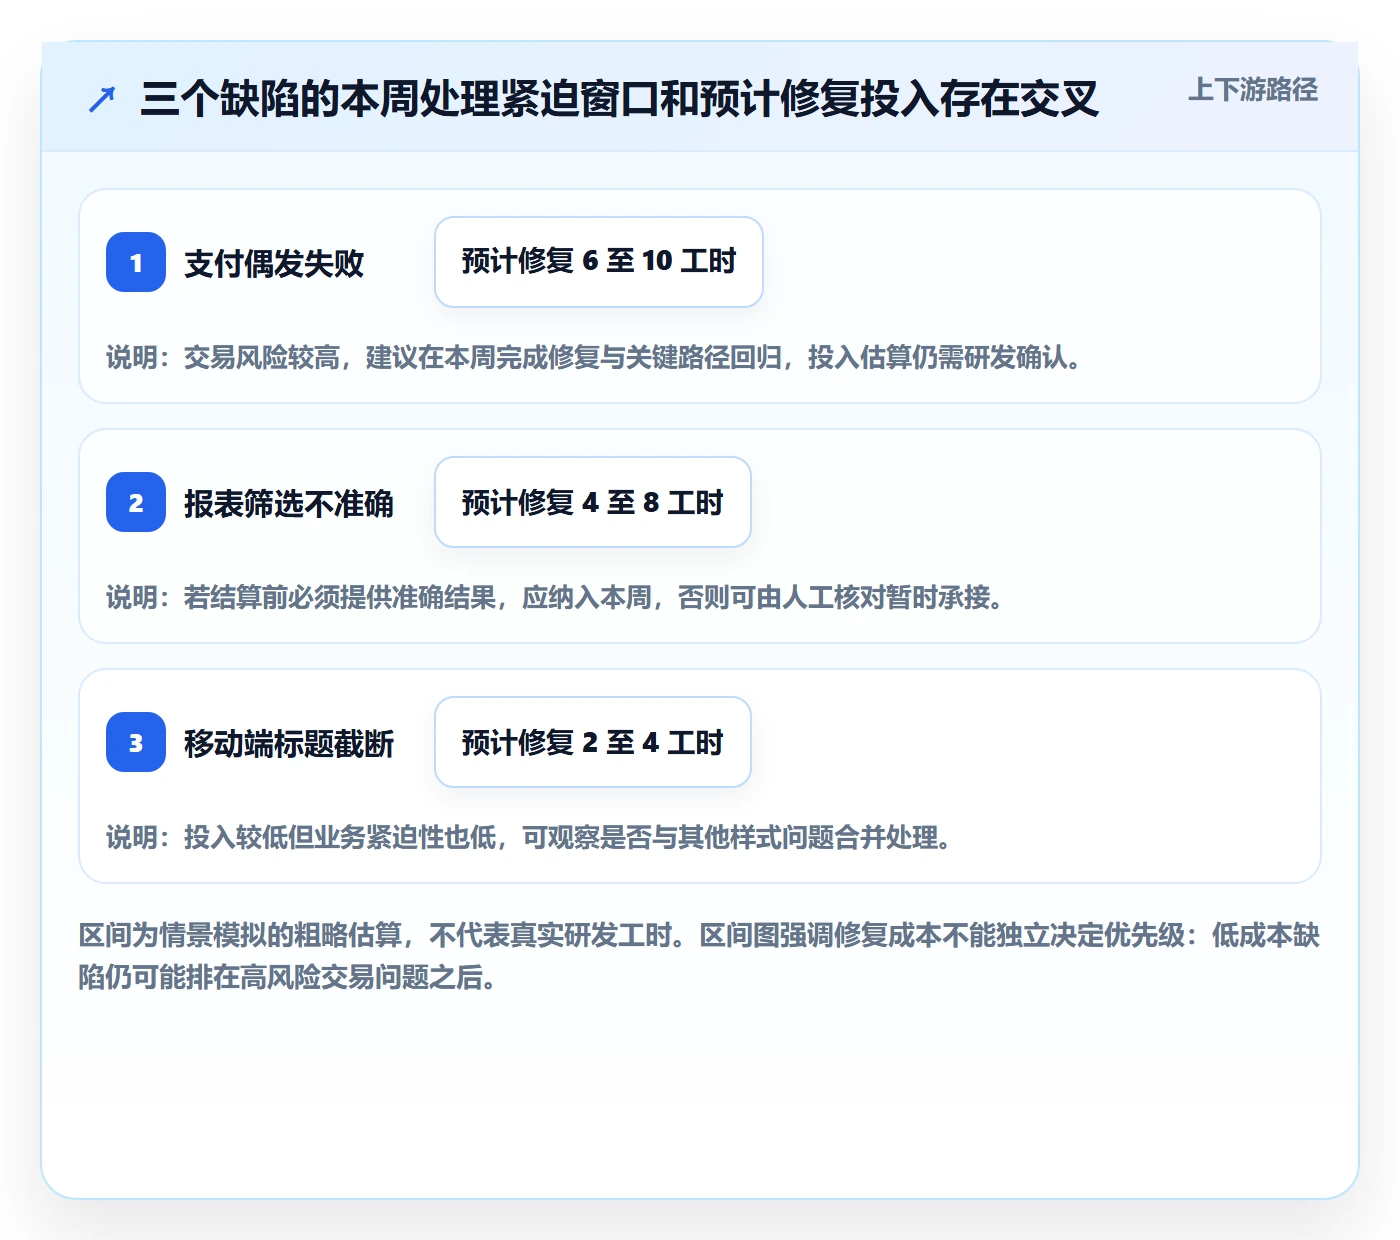Click the note starting 说明：若结算前必须提供准确结果
The height and width of the screenshot is (1240, 1400).
coord(555,597)
